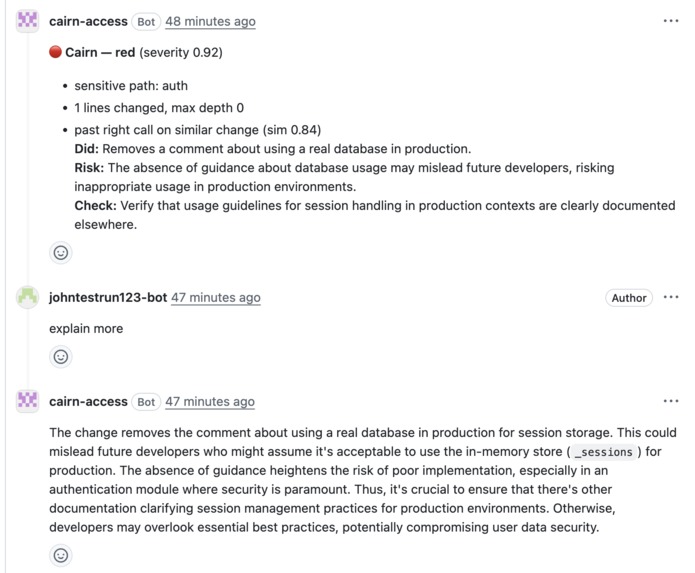This screenshot has width=695, height=573.
Task: Open the johntestrun123-bot avatar
Action: coord(27,297)
